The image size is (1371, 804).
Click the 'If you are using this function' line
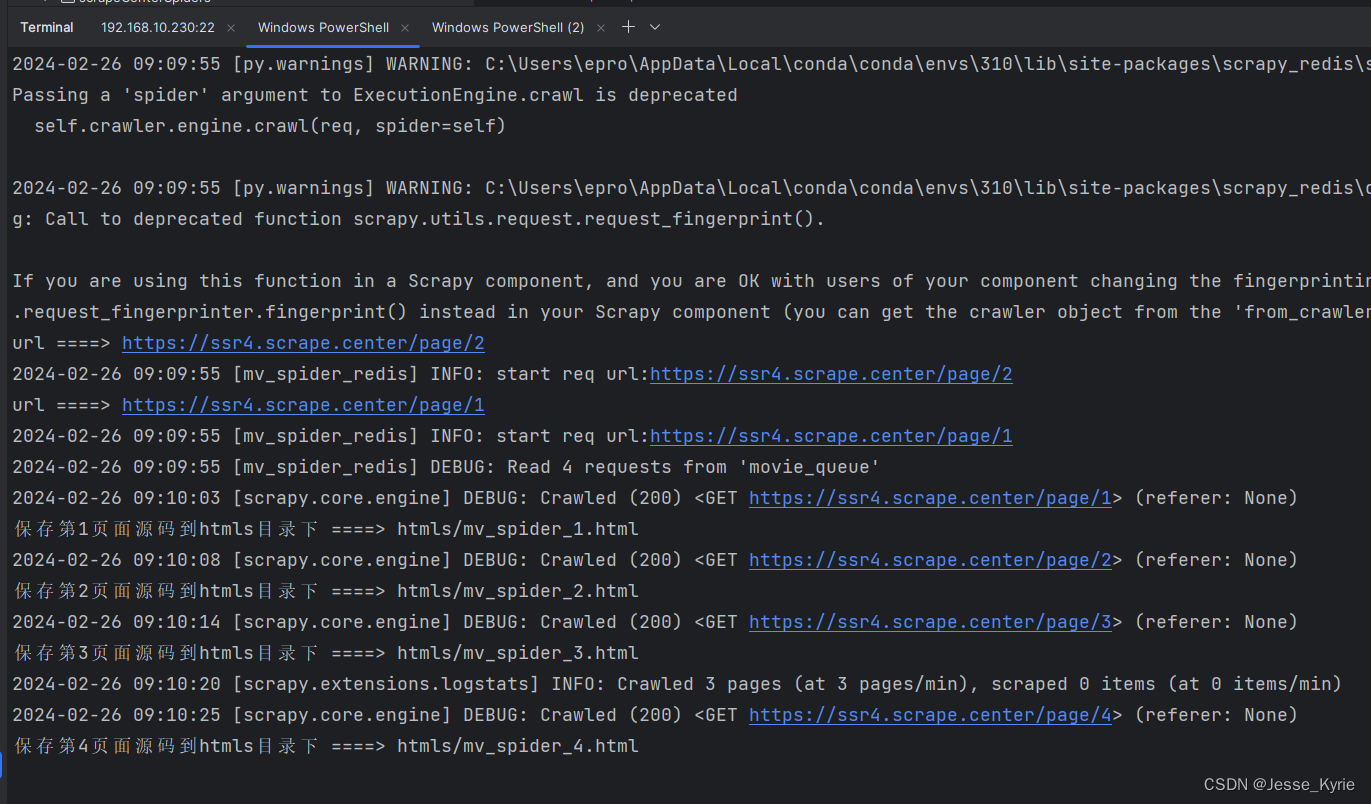(x=691, y=281)
